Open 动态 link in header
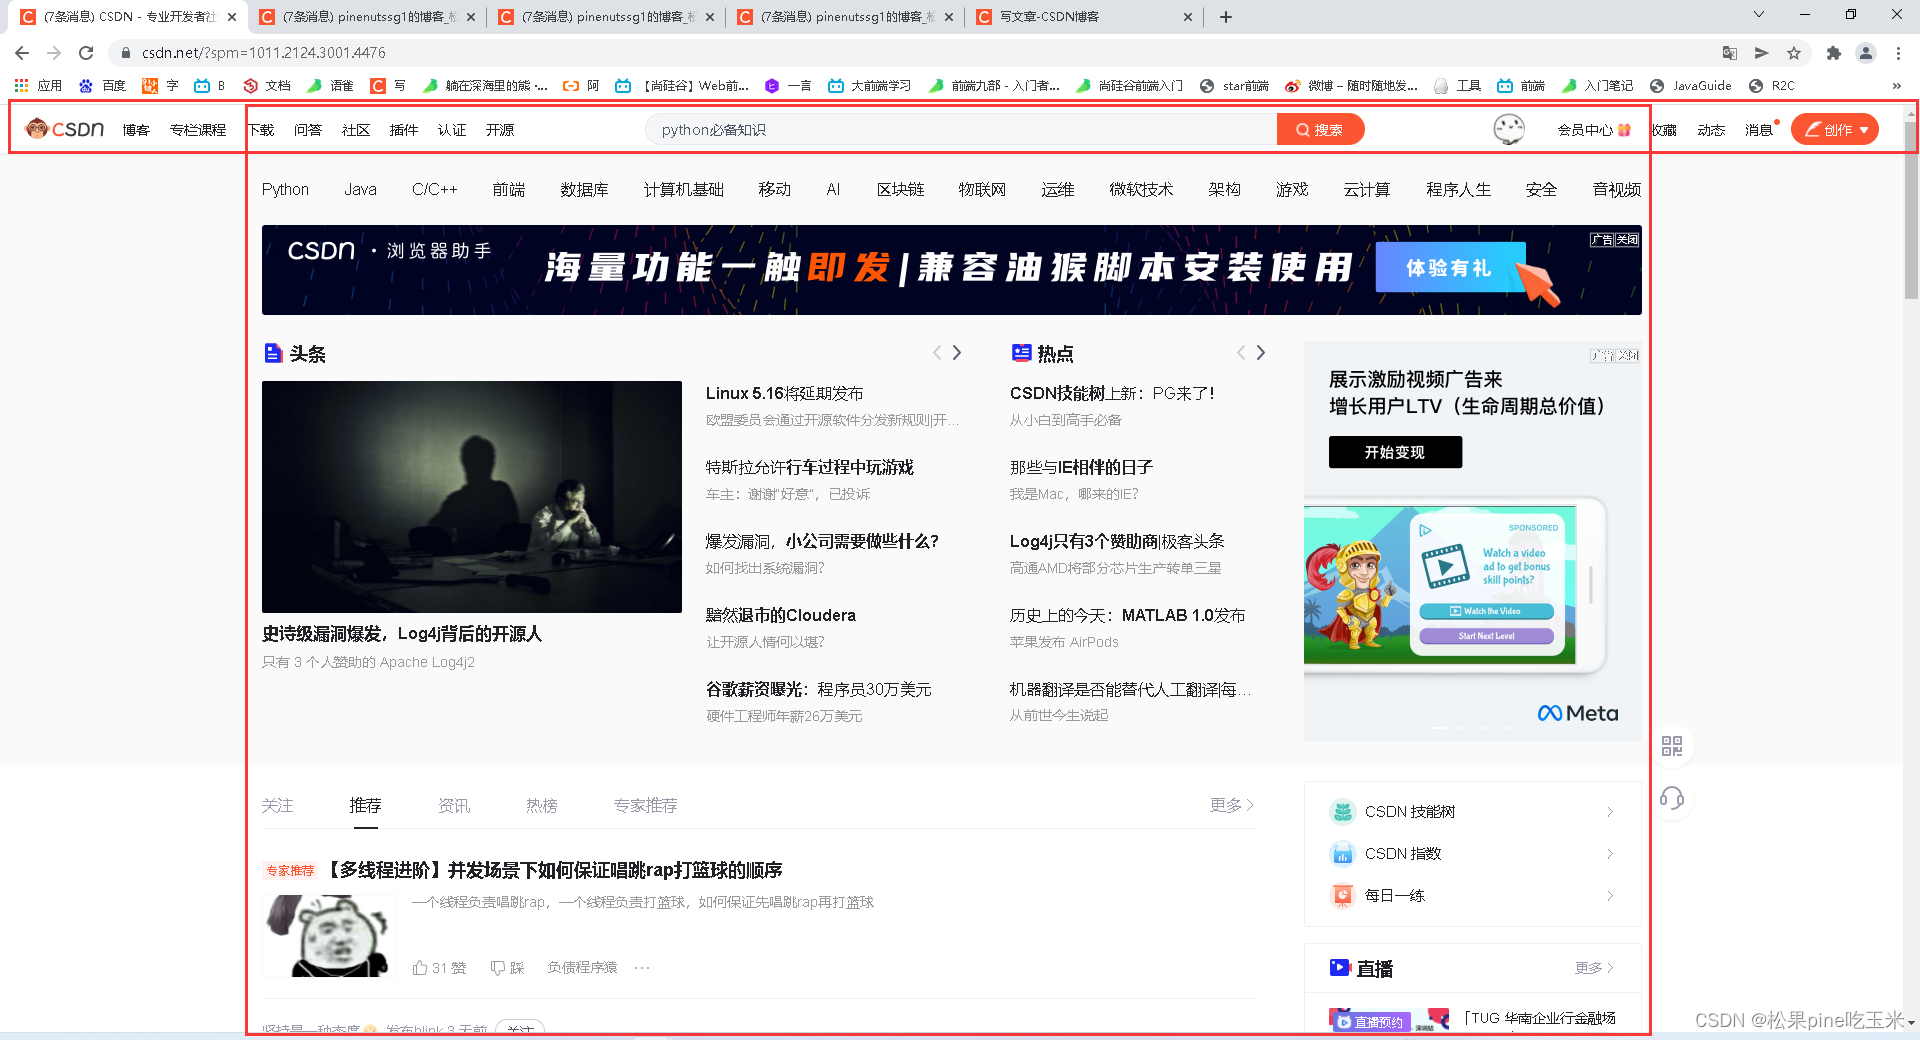 [x=1711, y=130]
